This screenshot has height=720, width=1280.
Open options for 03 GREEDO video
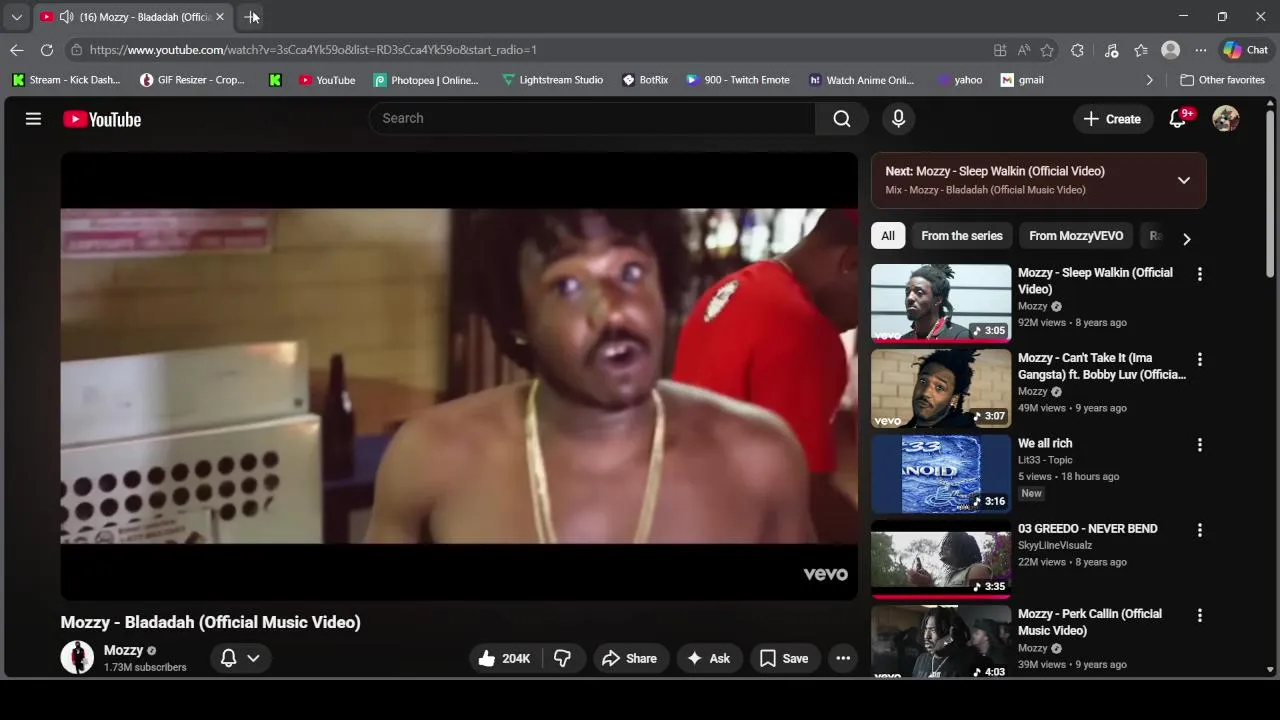tap(1200, 530)
